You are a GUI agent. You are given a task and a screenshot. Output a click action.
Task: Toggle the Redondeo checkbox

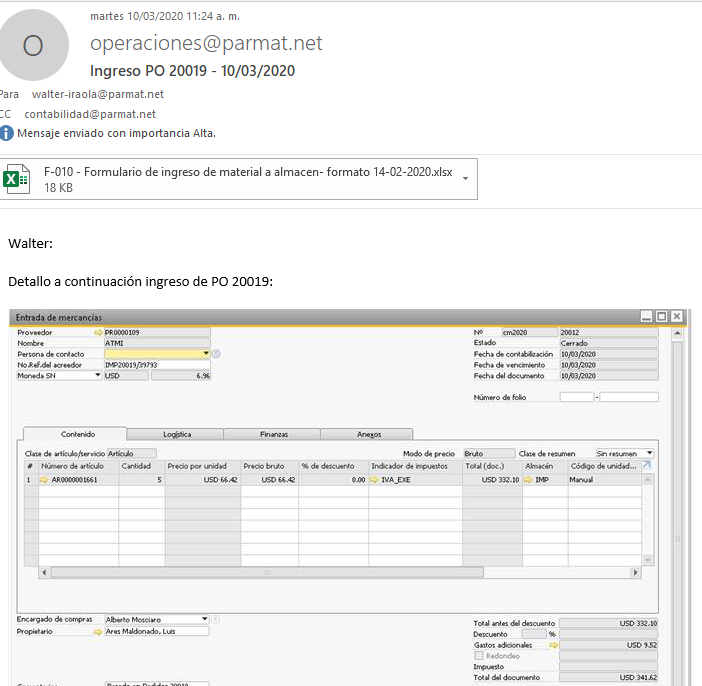478,656
